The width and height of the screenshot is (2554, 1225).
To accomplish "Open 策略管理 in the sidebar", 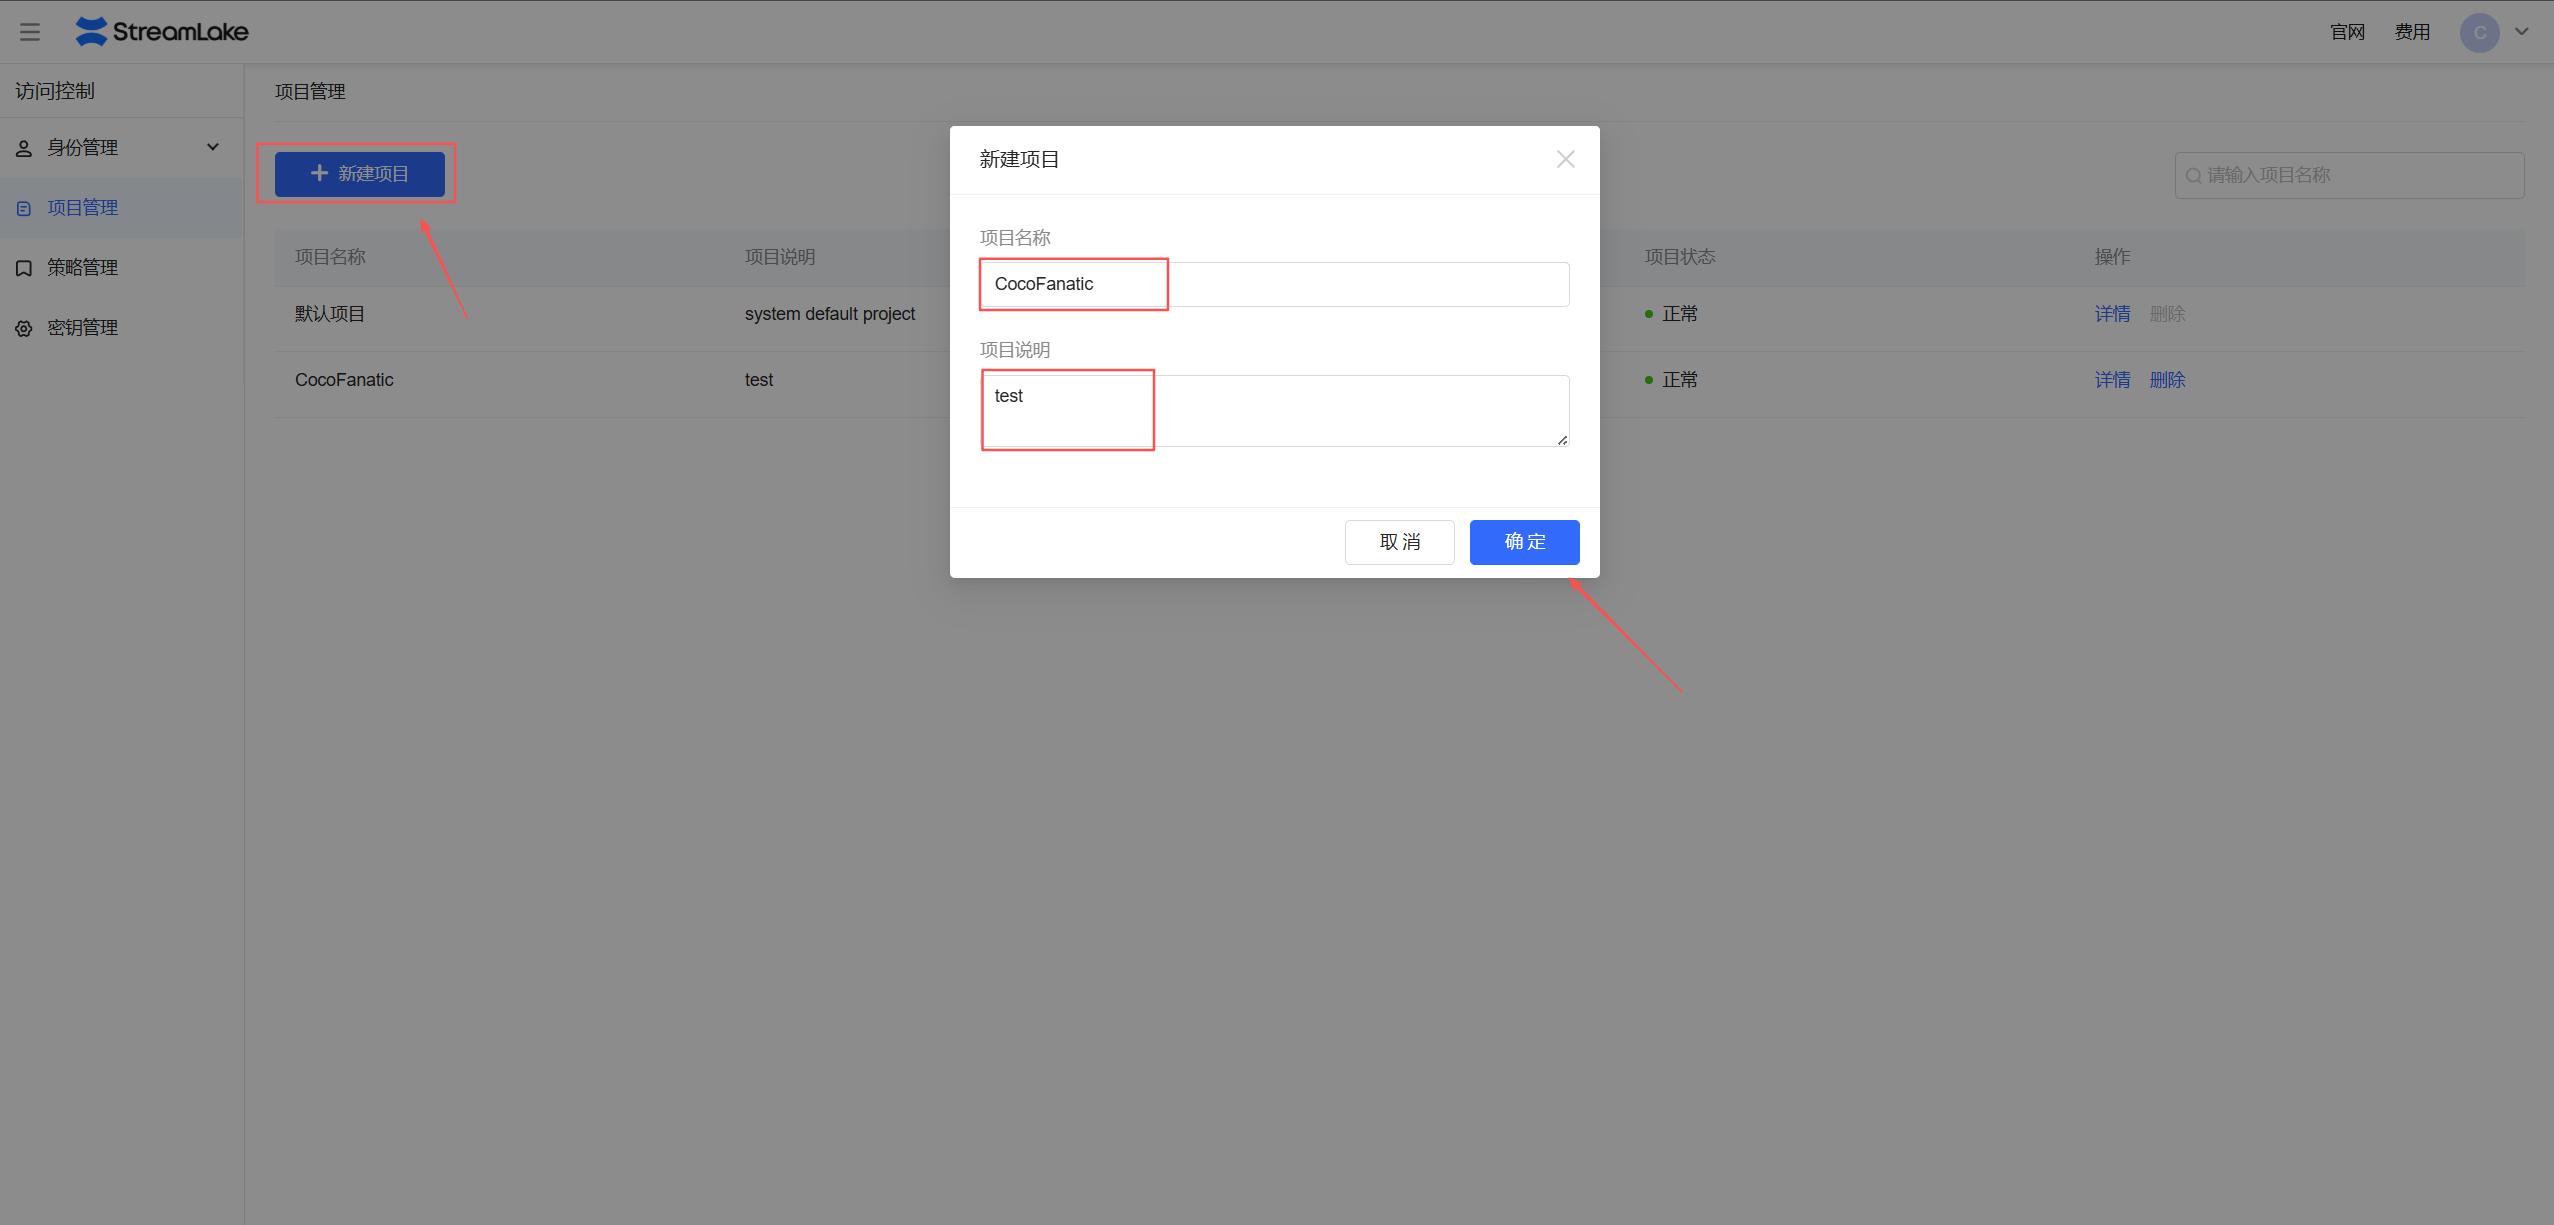I will [82, 268].
